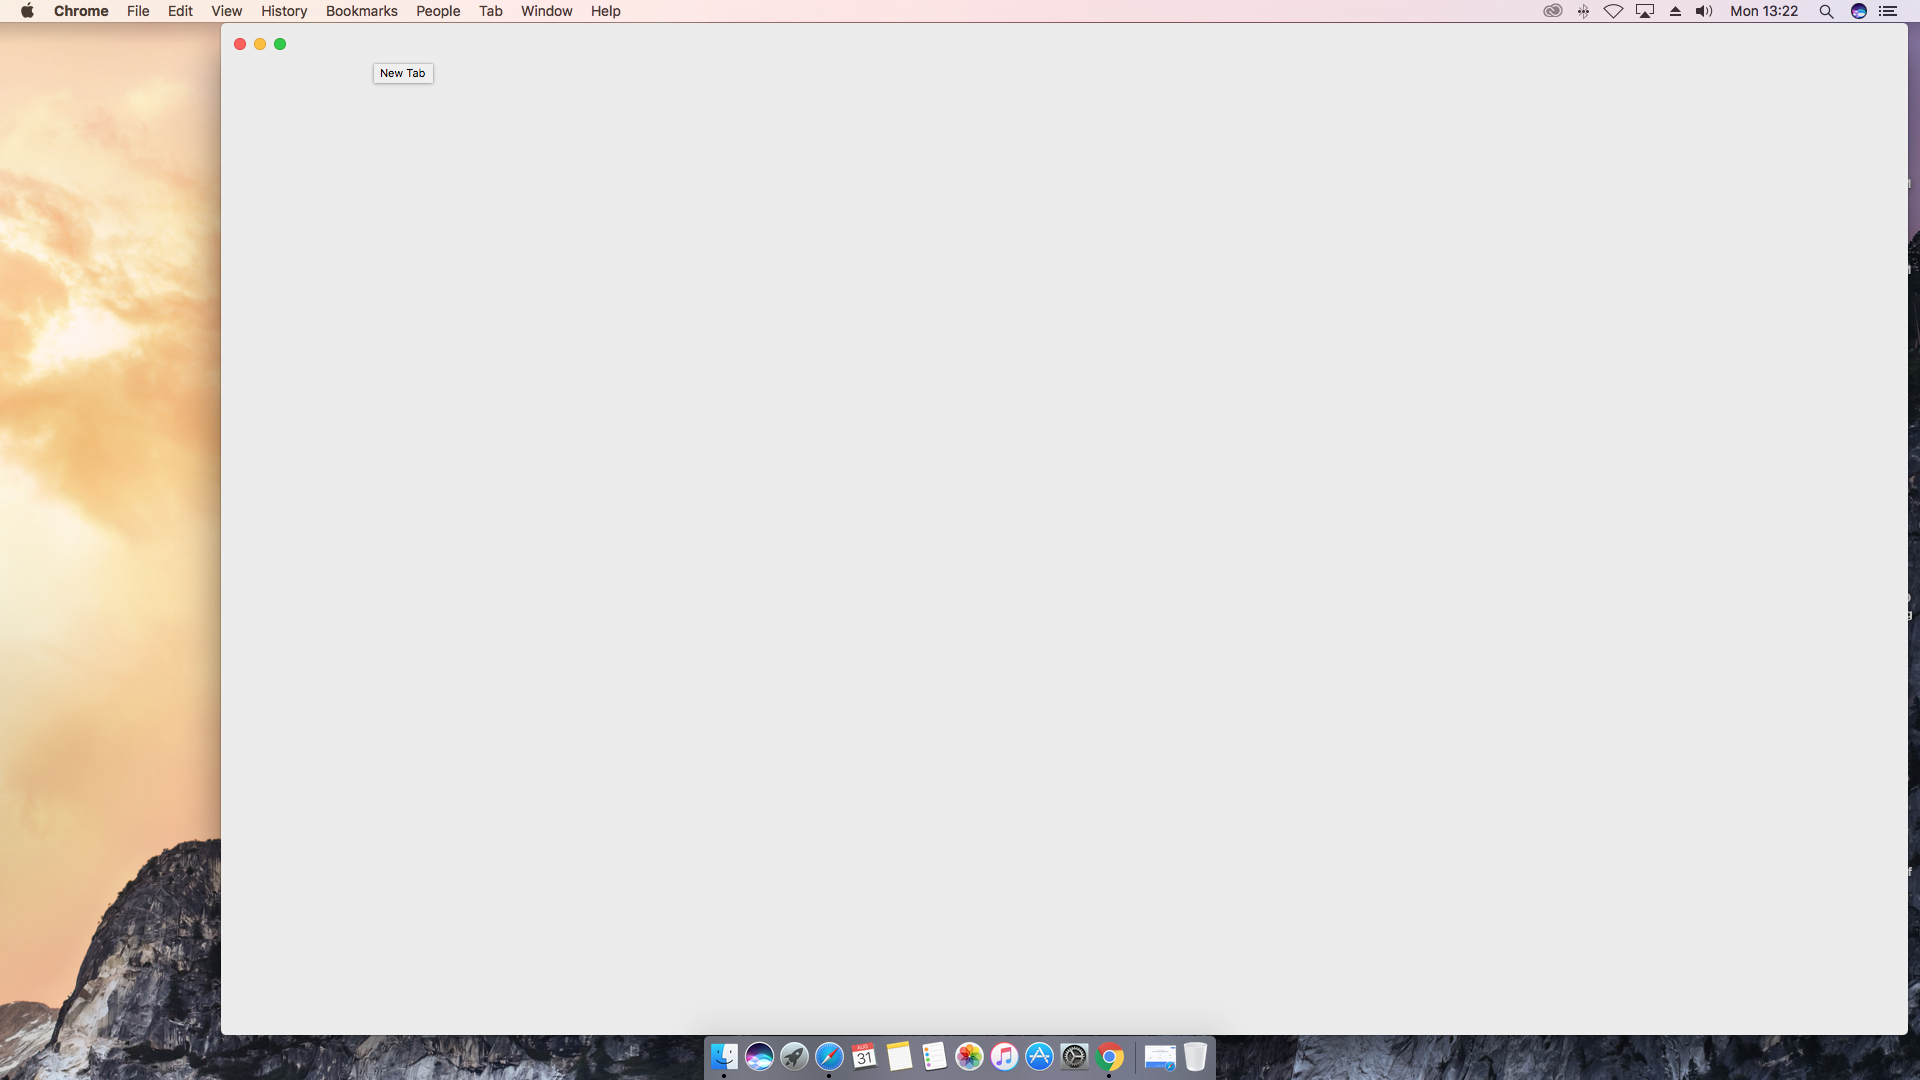Click the macOS Spotlight search icon
The width and height of the screenshot is (1920, 1080).
pos(1825,12)
